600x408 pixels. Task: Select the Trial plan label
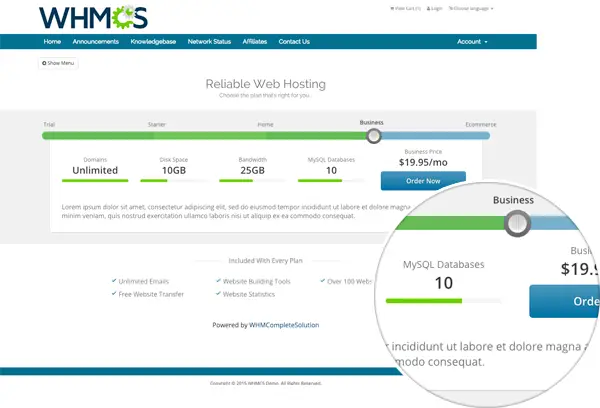click(x=49, y=124)
